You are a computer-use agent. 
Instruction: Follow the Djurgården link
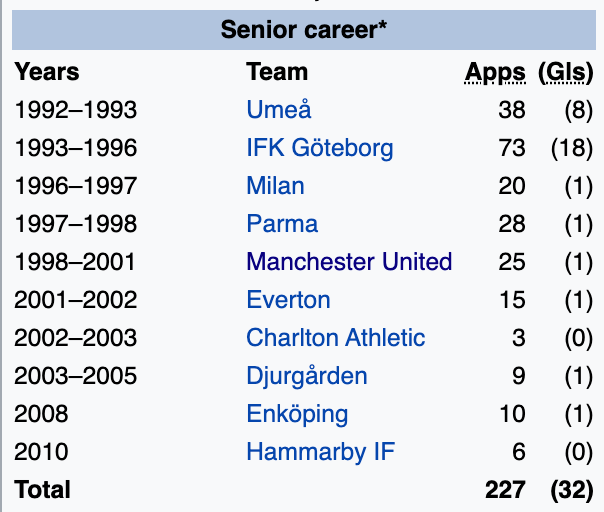tap(307, 376)
